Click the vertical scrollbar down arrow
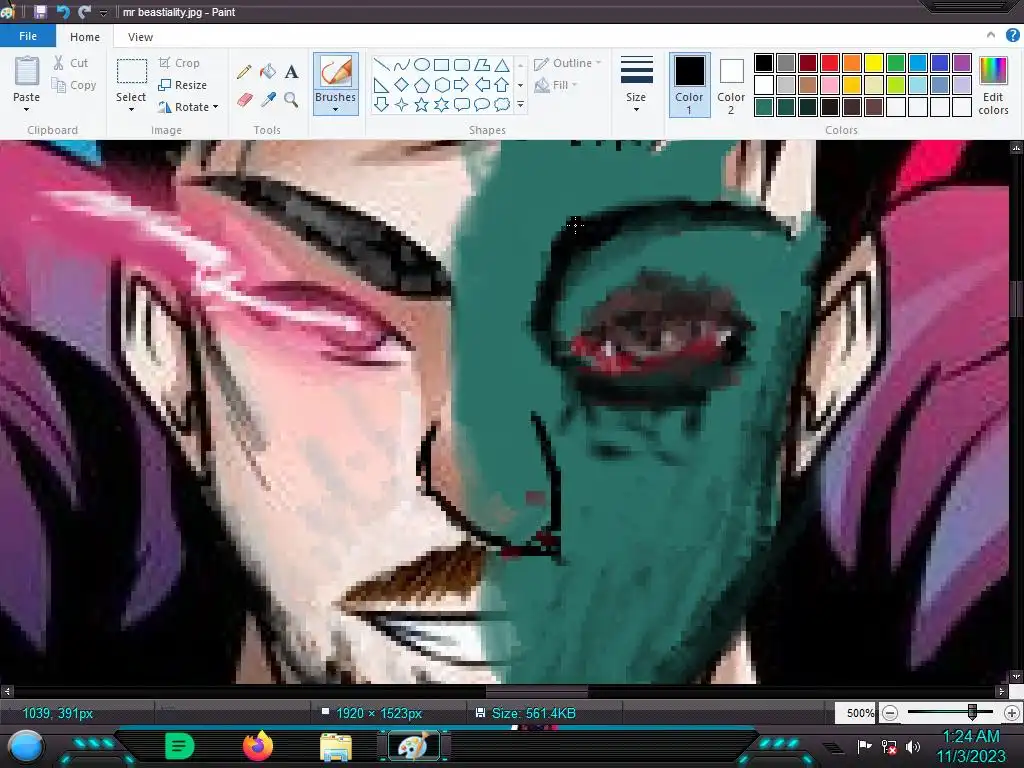 [x=1016, y=677]
